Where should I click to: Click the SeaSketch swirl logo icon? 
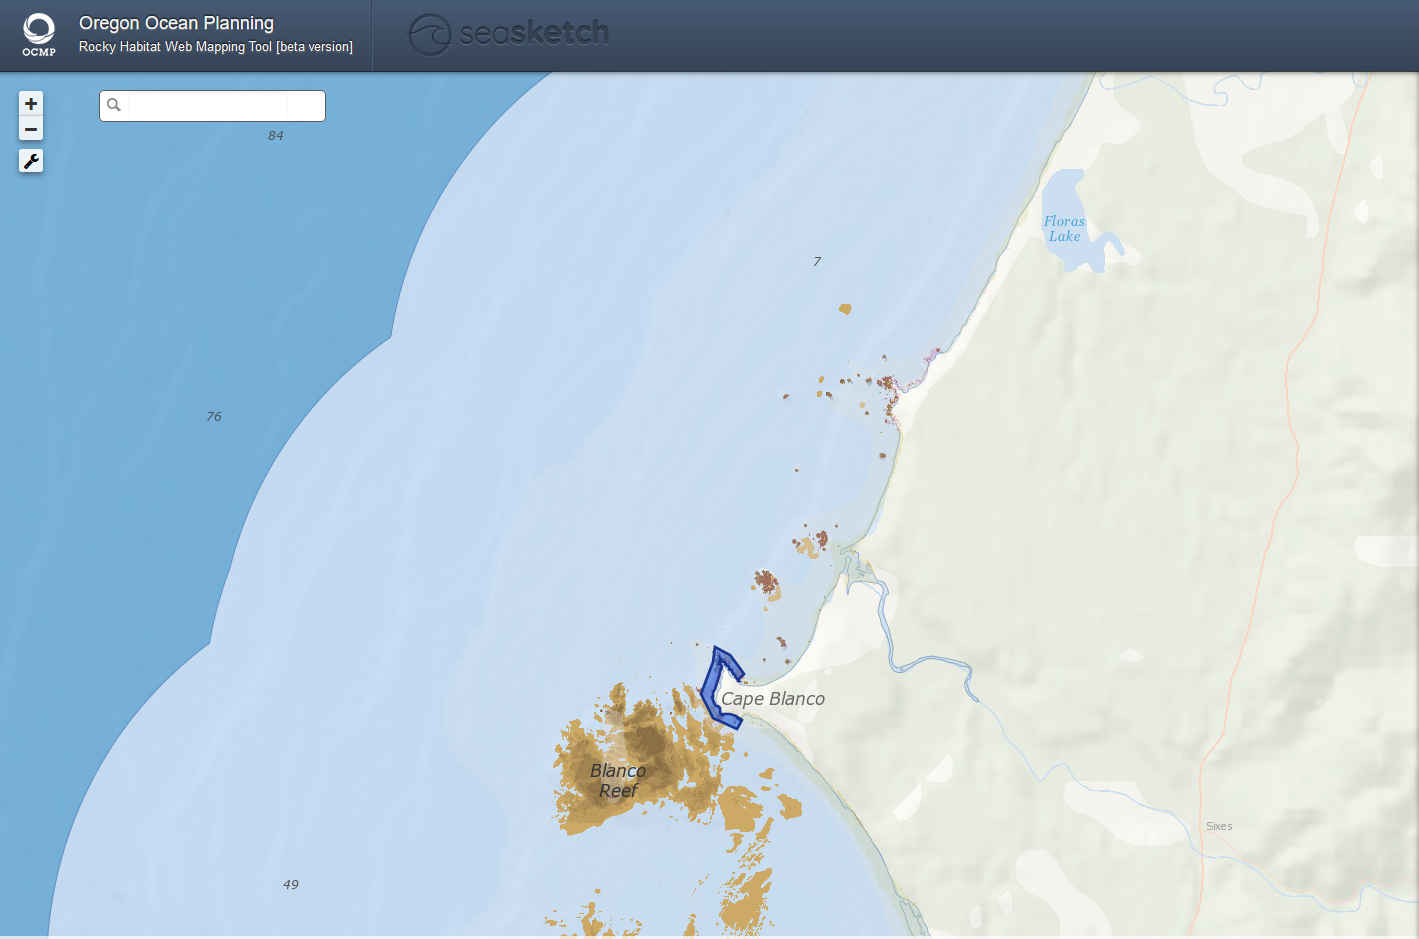(x=430, y=35)
